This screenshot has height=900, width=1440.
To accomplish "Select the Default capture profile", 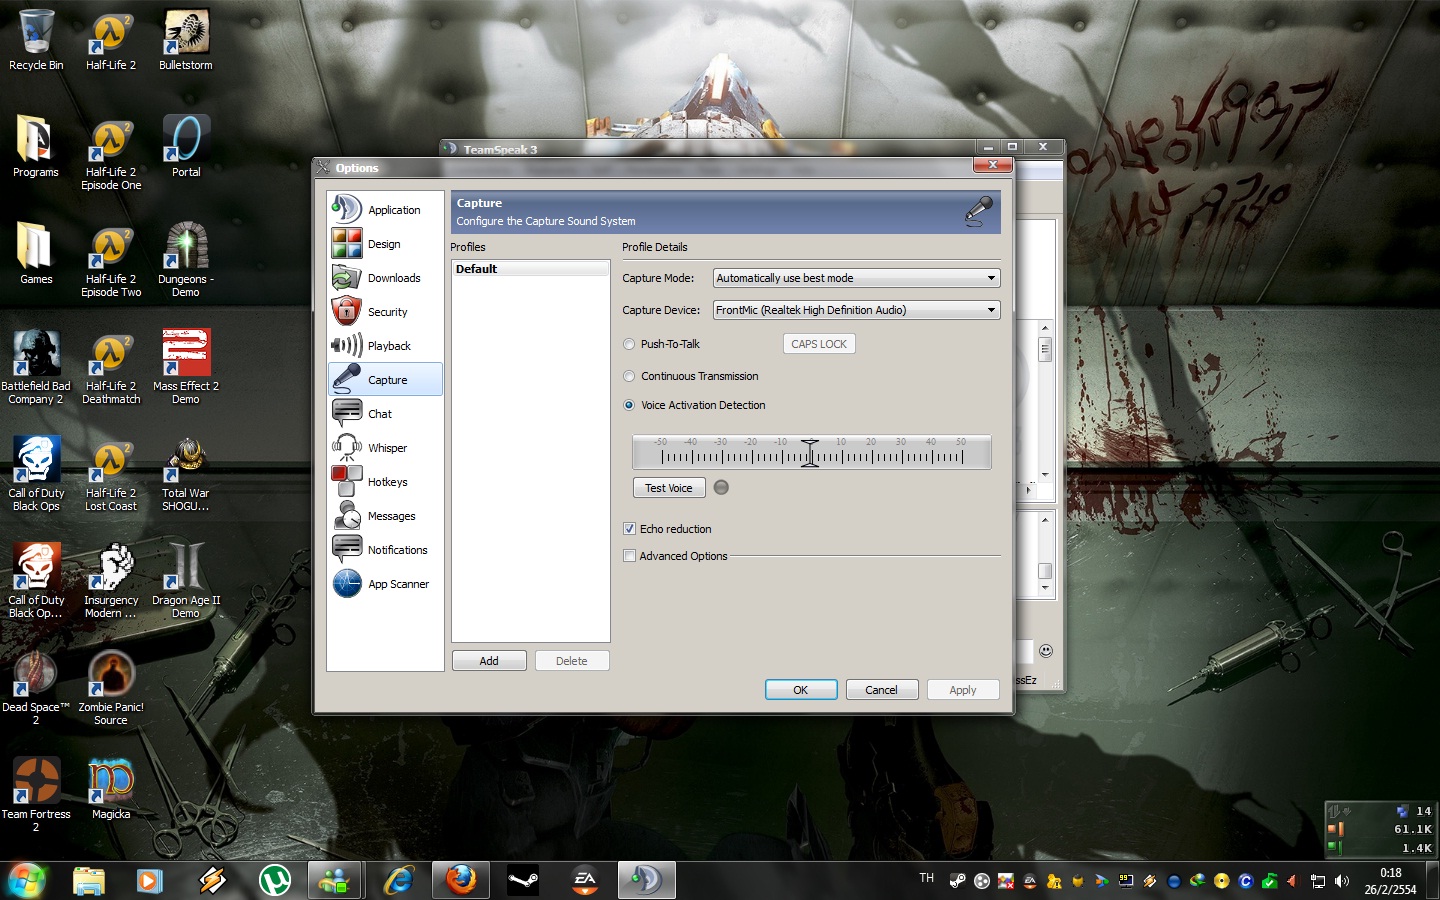I will pos(530,269).
